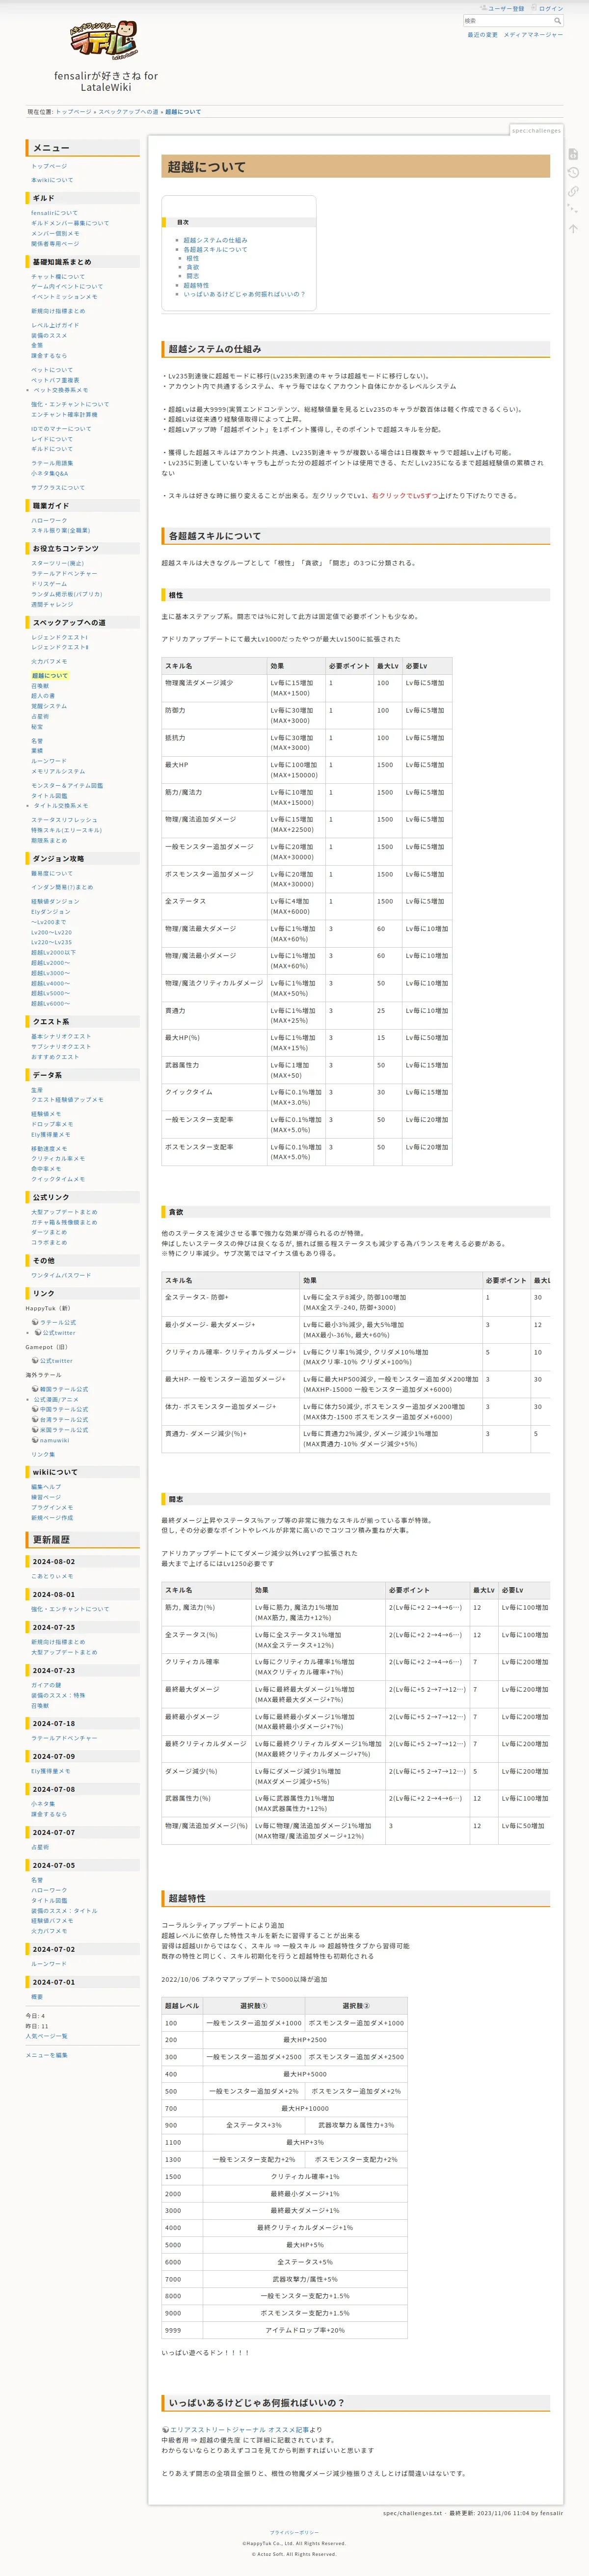Open sidebar link チャット欄について
The image size is (589, 2576).
point(58,277)
